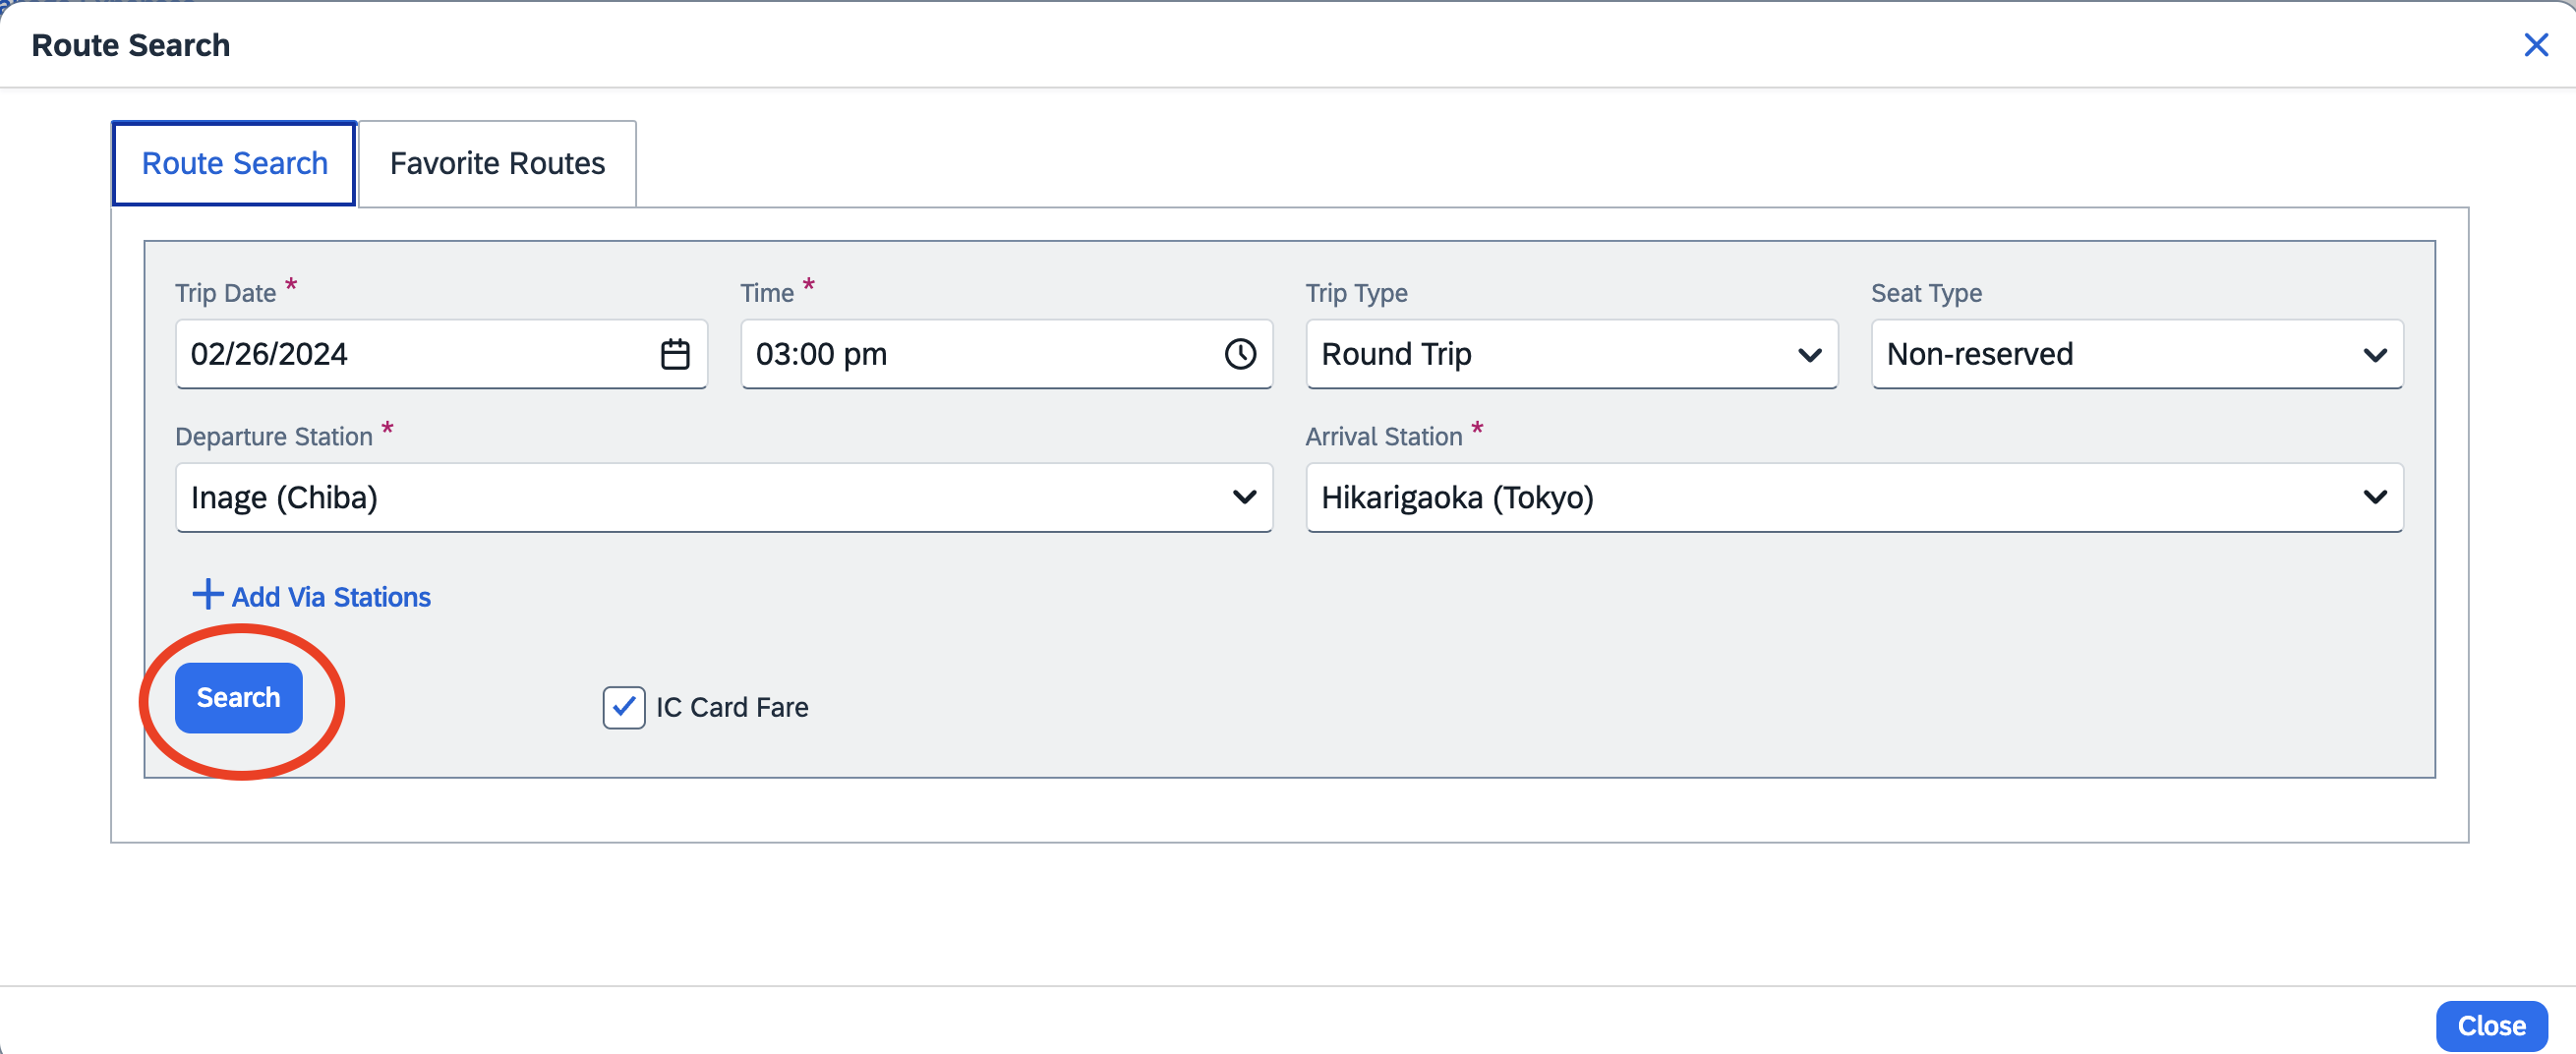Click the Seat Type chevron arrow
This screenshot has height=1054, width=2576.
coord(2374,355)
